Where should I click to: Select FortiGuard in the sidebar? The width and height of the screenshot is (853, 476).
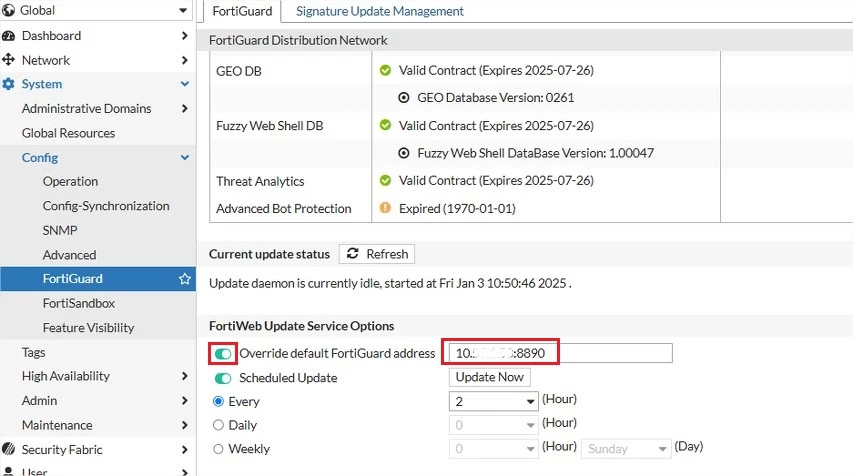98,279
